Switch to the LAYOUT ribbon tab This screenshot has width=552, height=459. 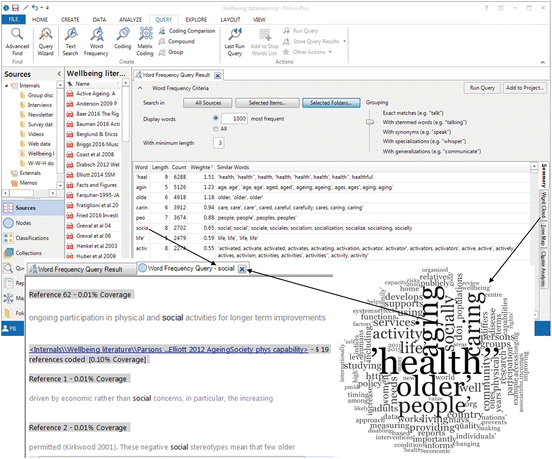[x=230, y=20]
